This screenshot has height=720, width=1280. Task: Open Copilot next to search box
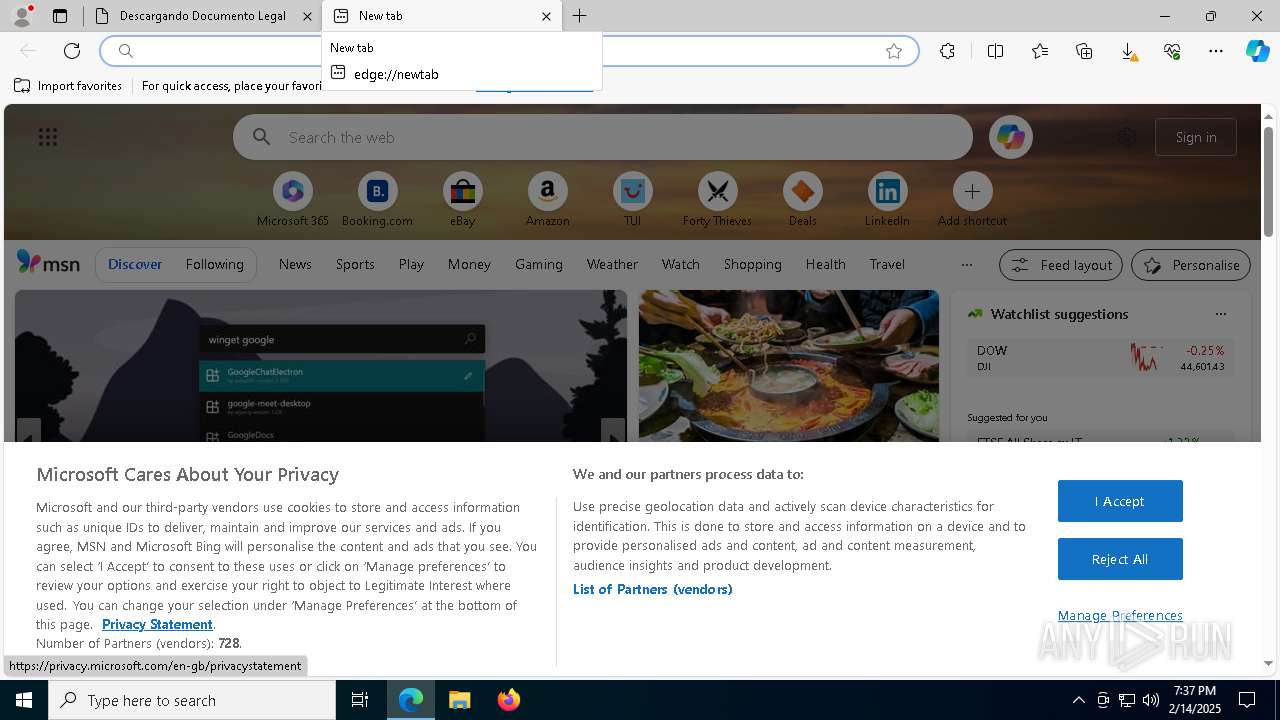click(x=1011, y=137)
